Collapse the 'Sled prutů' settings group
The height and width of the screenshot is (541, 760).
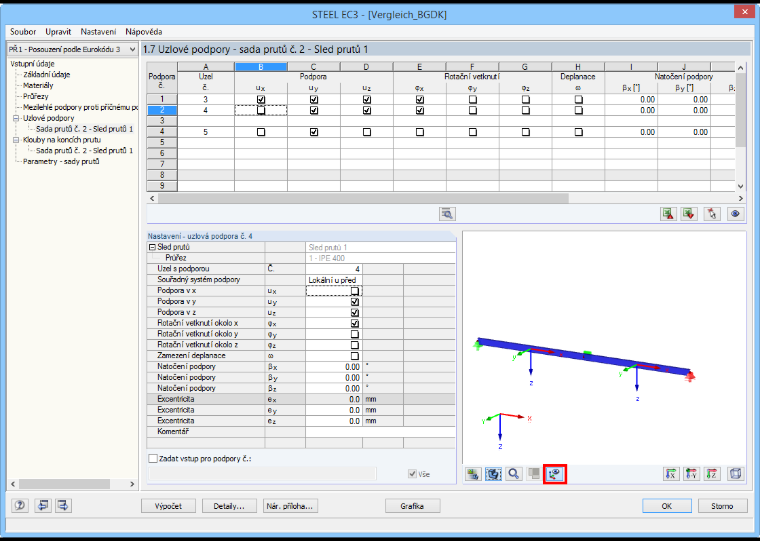click(152, 247)
